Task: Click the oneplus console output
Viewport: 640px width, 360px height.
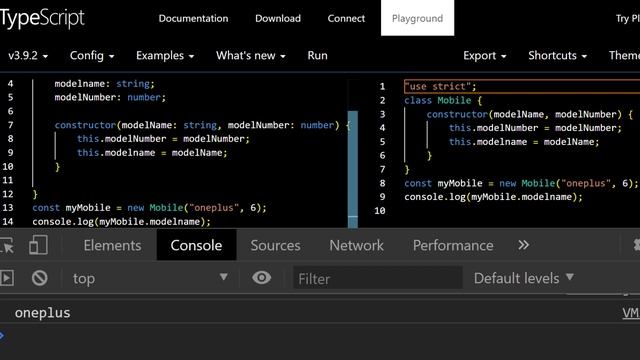Action: [x=42, y=313]
